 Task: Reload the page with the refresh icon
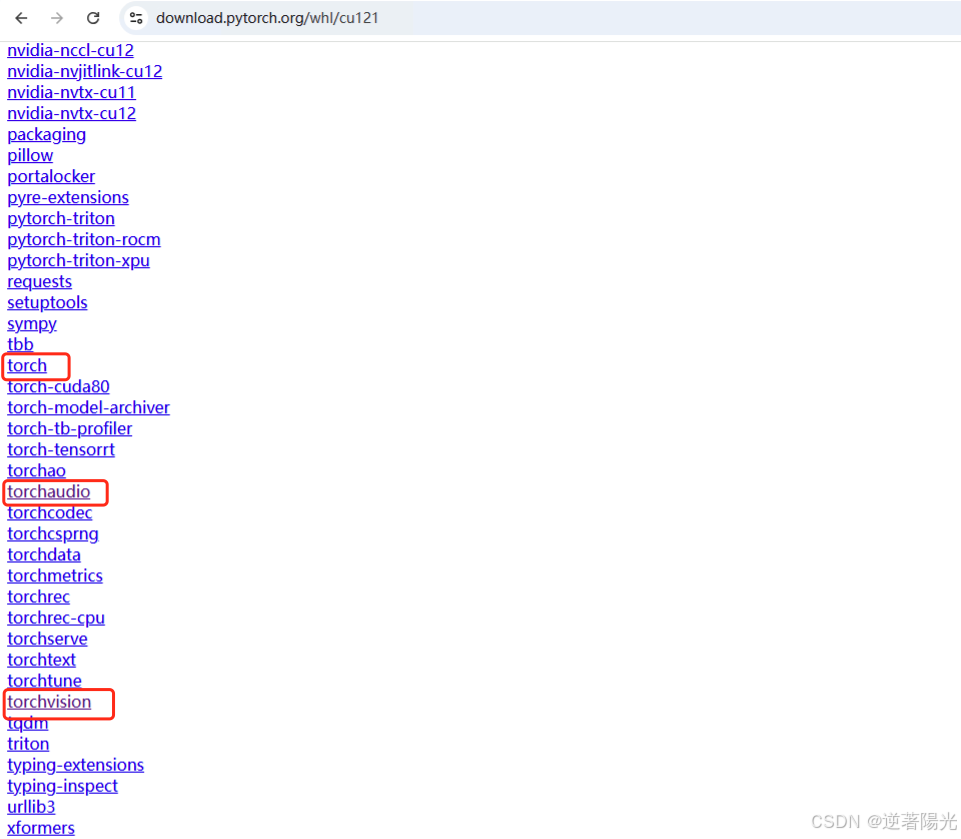93,18
